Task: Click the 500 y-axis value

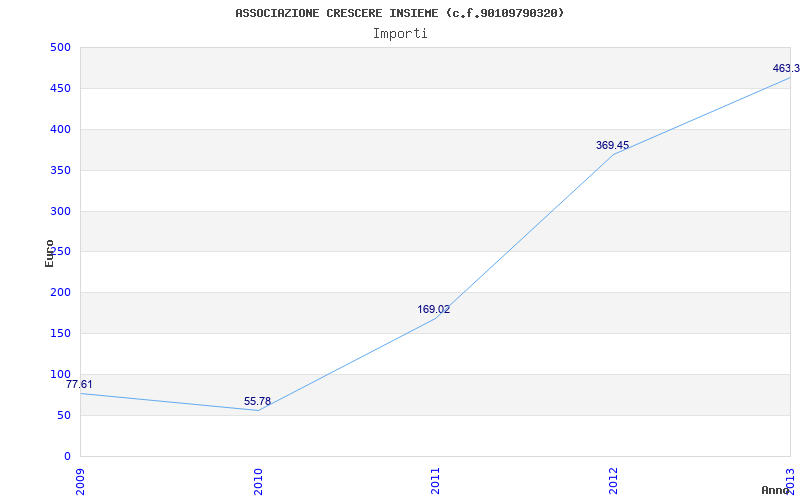Action: 60,47
